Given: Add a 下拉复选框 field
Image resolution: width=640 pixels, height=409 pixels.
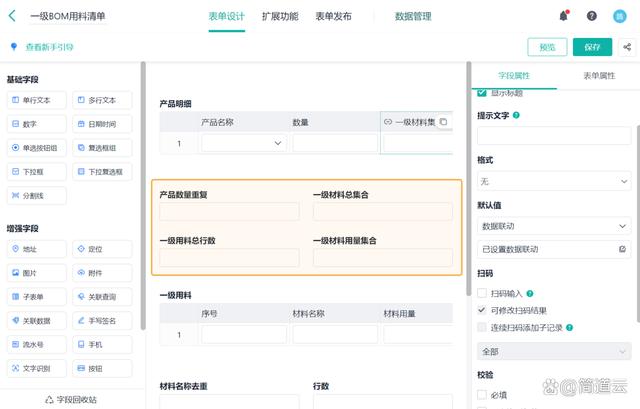Looking at the screenshot, I should (x=102, y=172).
